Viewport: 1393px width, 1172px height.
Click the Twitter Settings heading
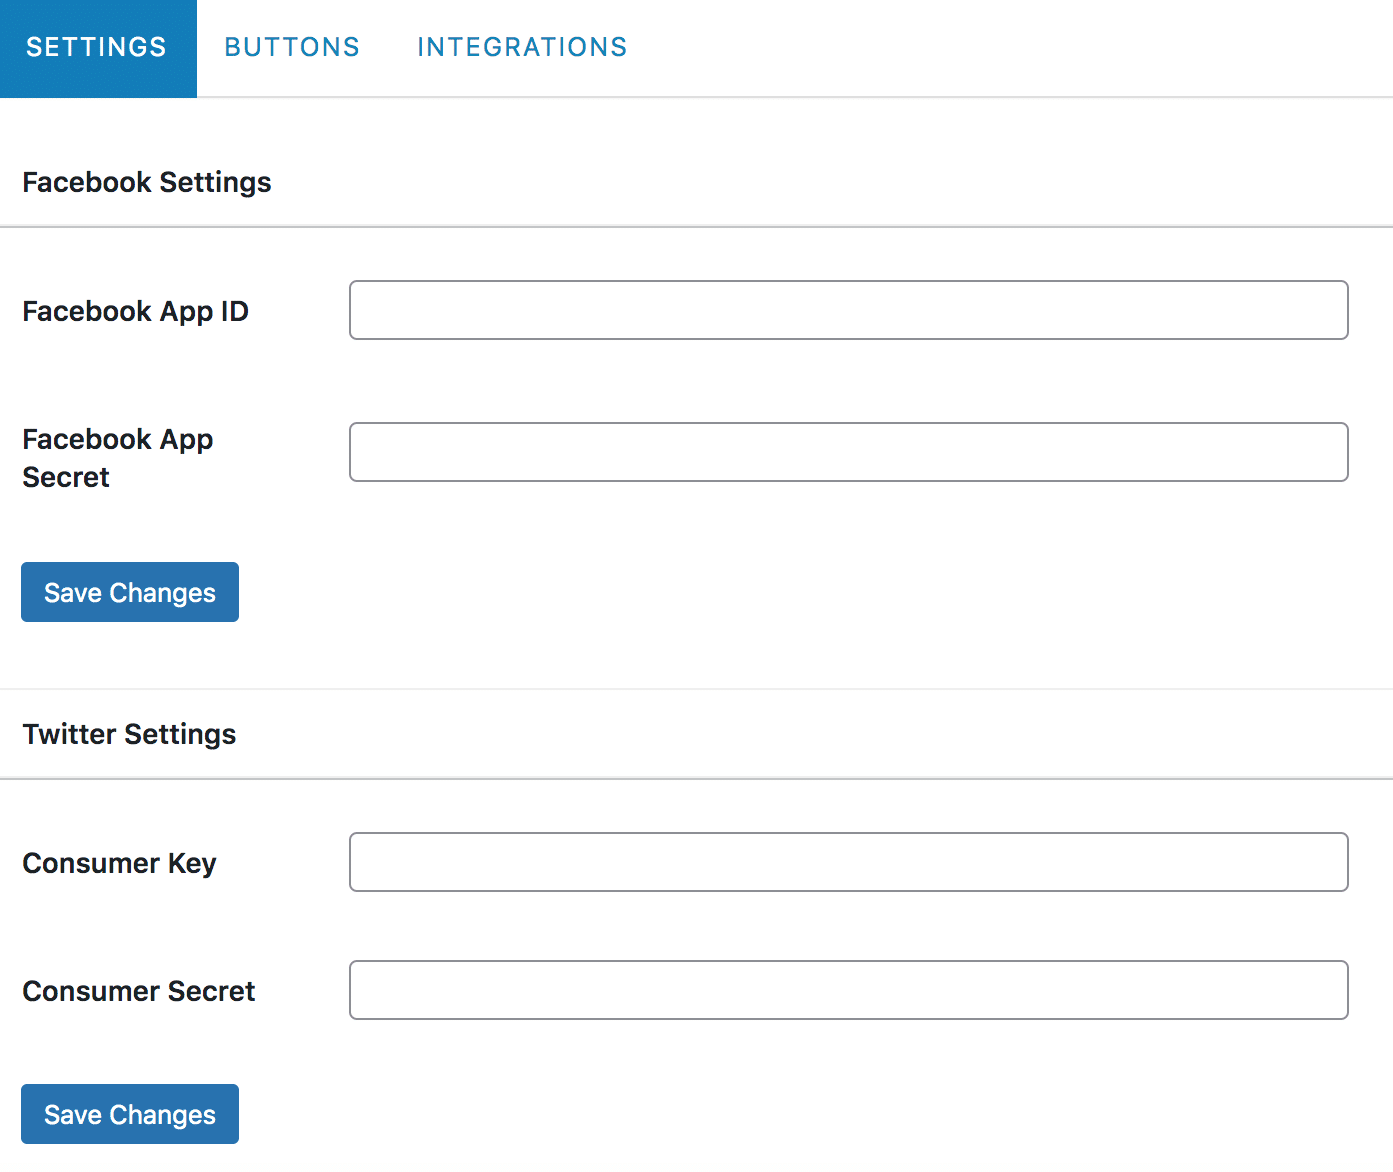[129, 734]
